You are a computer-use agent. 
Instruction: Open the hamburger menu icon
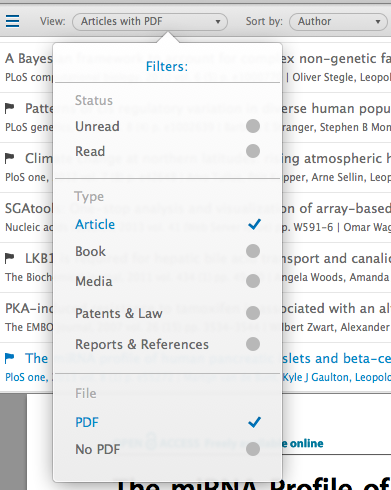(12, 21)
